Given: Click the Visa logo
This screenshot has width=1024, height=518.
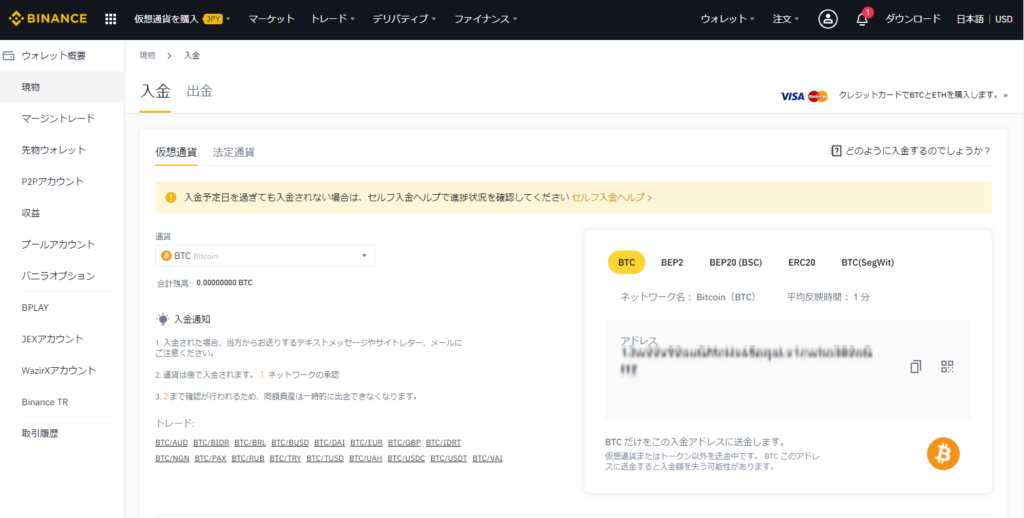Looking at the screenshot, I should (792, 96).
